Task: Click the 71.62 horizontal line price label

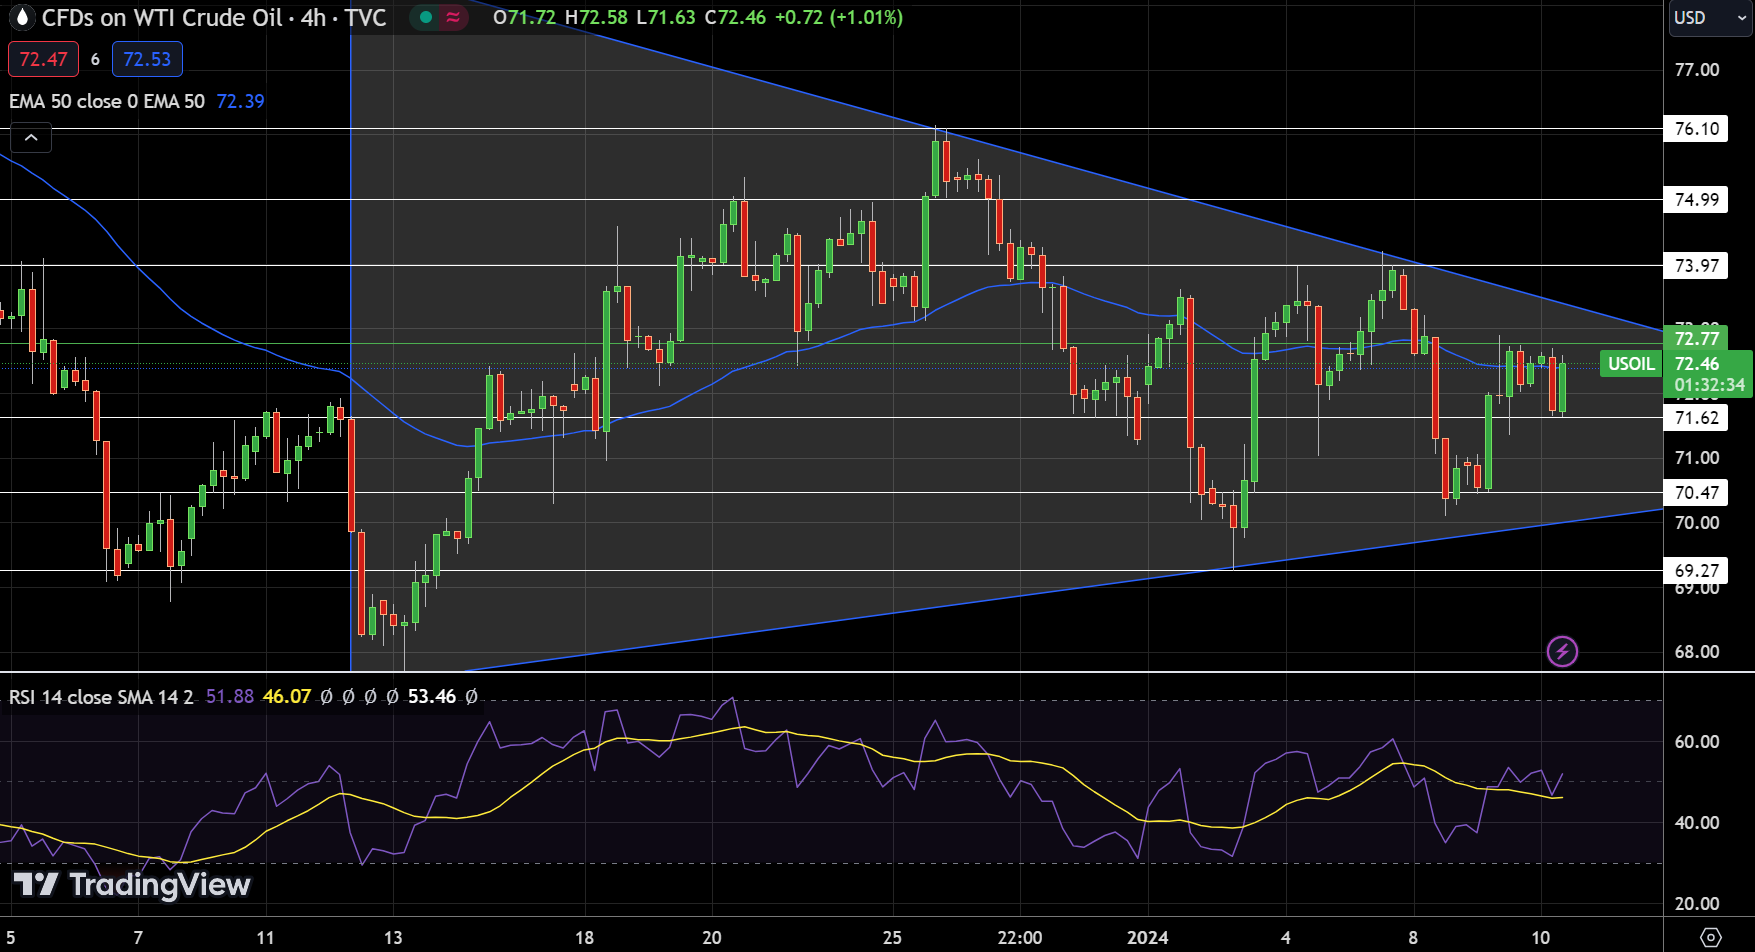Action: 1697,418
